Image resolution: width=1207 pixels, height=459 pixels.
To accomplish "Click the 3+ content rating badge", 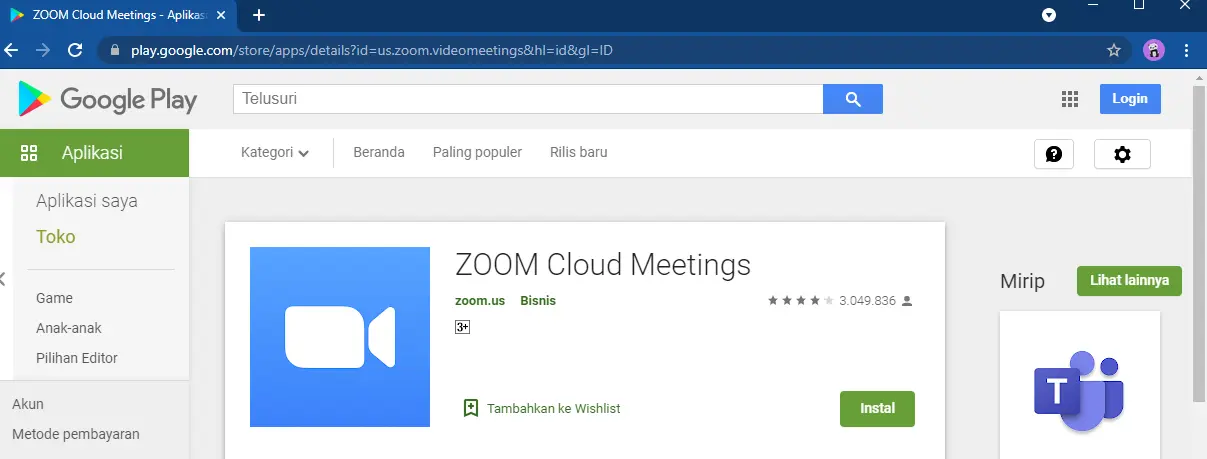I will coord(462,327).
